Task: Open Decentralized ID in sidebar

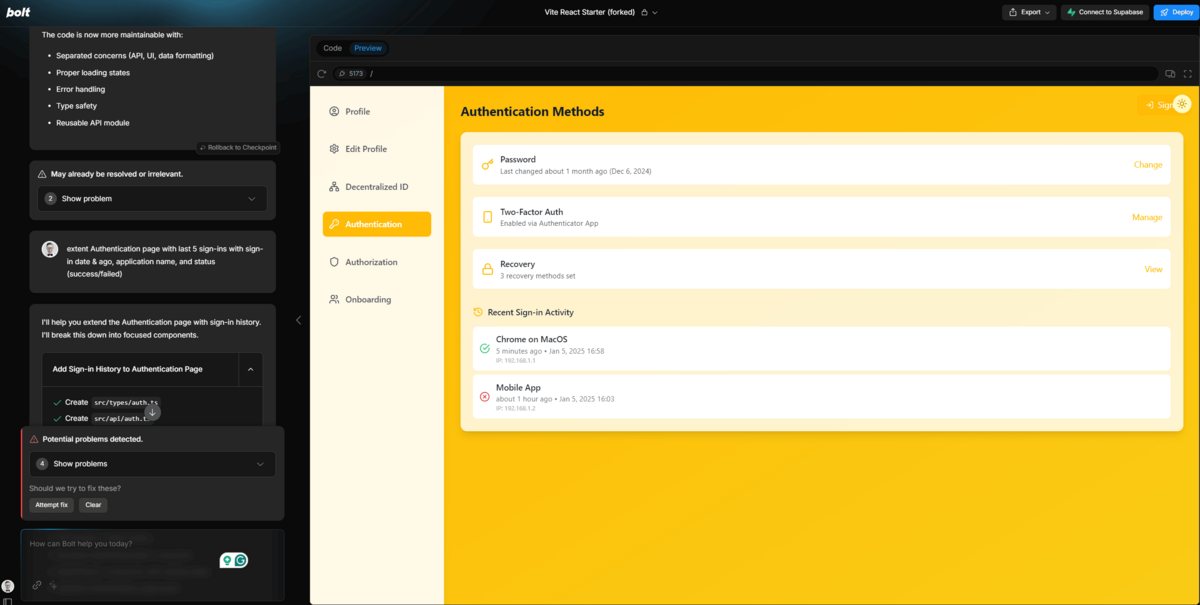Action: (x=376, y=187)
